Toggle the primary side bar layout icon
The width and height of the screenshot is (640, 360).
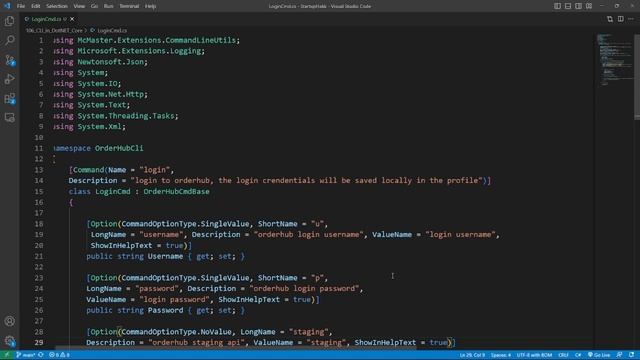point(557,6)
